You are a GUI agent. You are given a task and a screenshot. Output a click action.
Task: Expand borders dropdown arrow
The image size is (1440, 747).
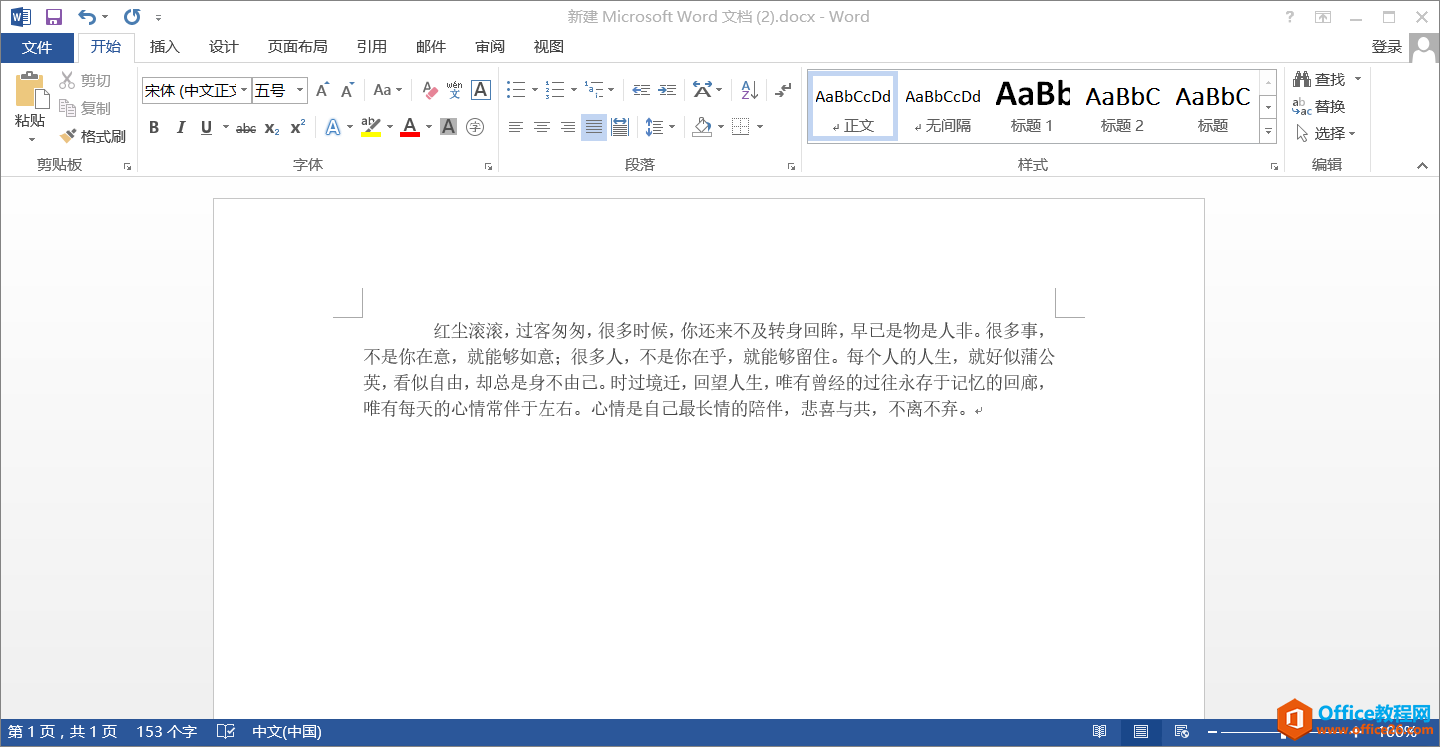[760, 127]
